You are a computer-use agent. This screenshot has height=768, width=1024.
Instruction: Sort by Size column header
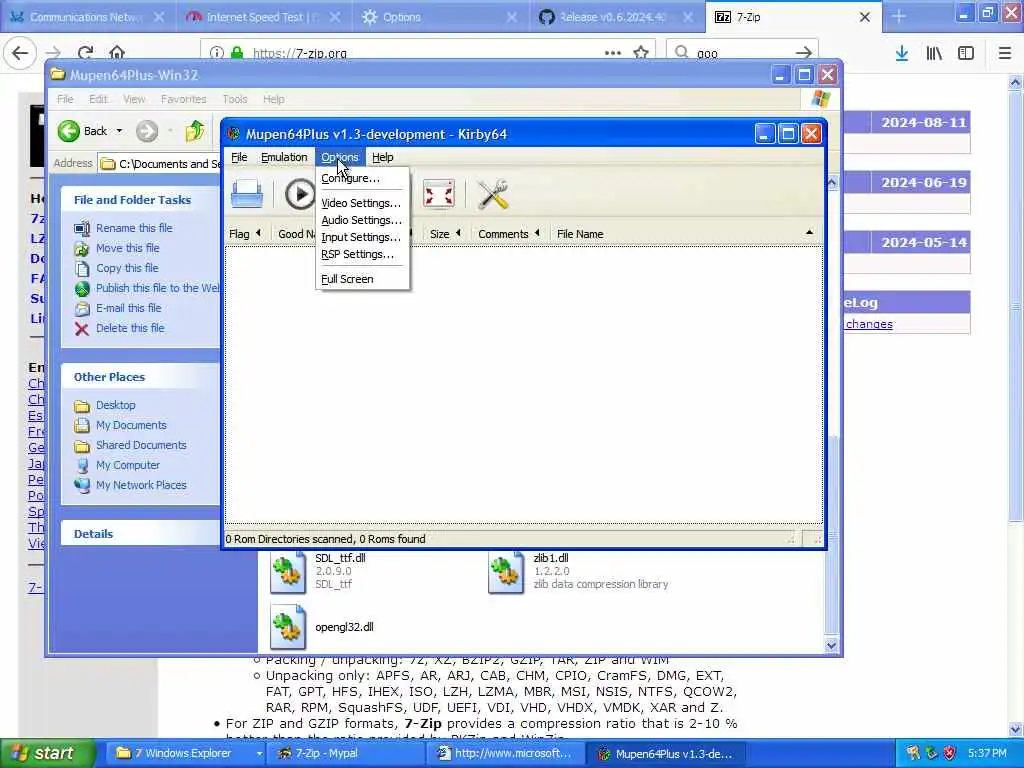point(445,234)
